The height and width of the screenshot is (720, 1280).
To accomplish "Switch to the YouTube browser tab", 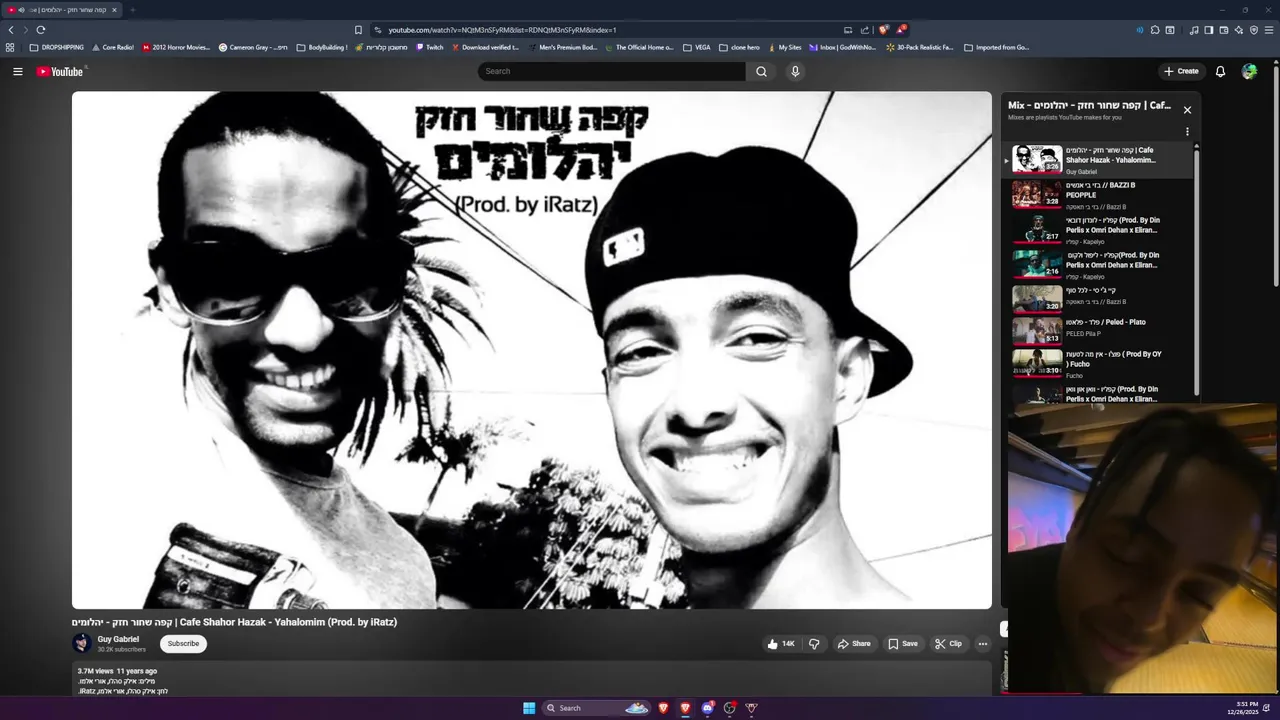I will pyautogui.click(x=63, y=10).
